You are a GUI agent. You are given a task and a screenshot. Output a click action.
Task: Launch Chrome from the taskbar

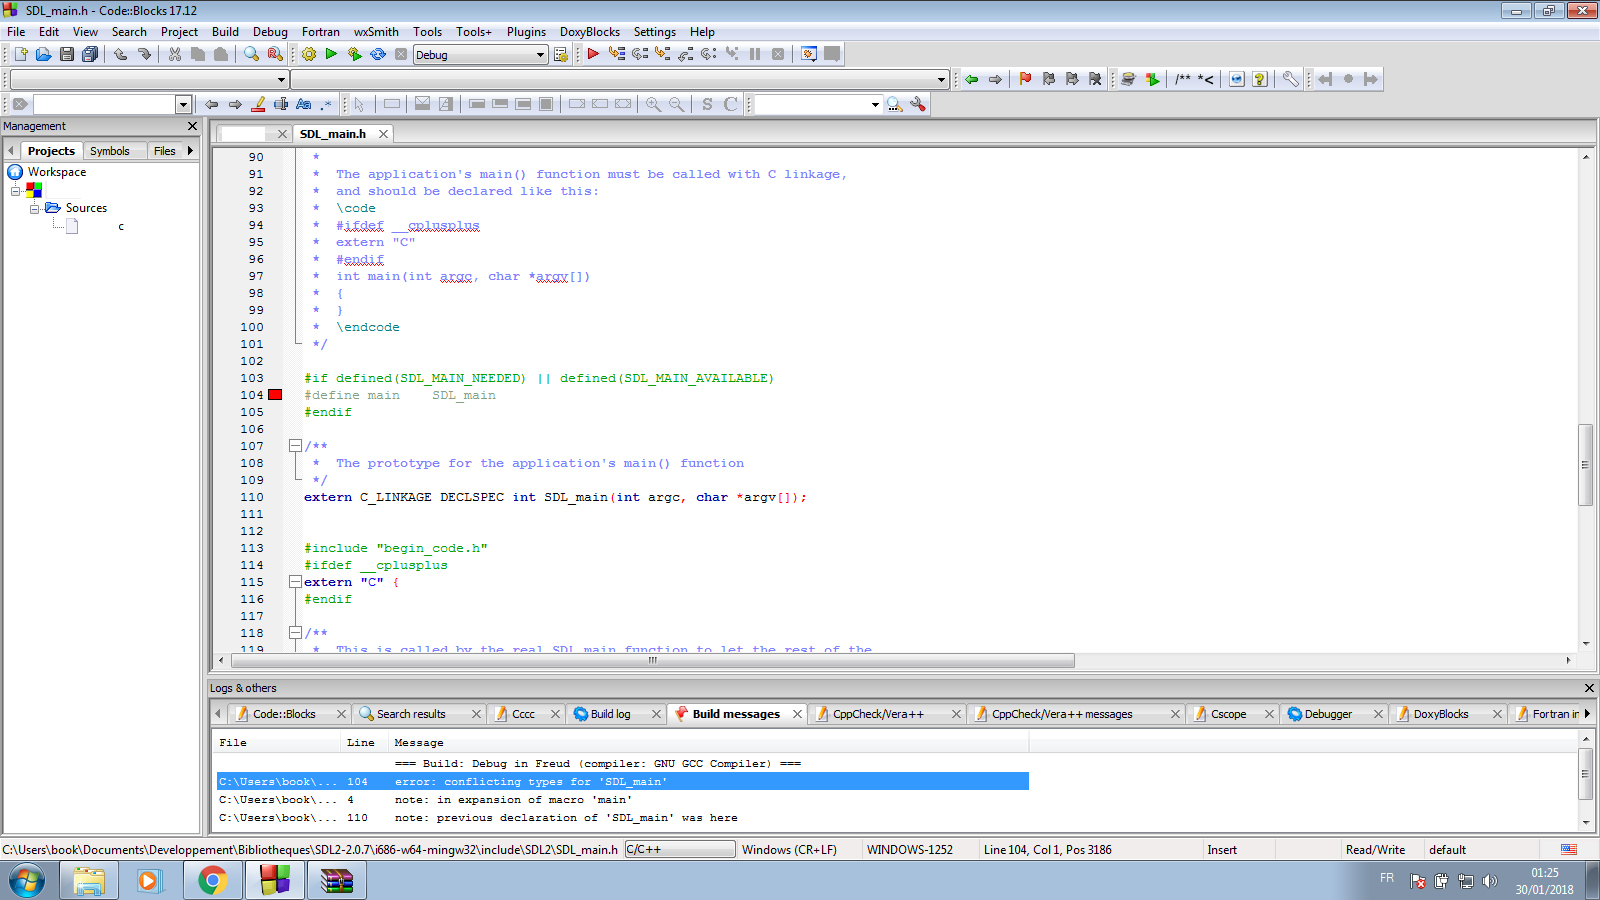pyautogui.click(x=212, y=881)
